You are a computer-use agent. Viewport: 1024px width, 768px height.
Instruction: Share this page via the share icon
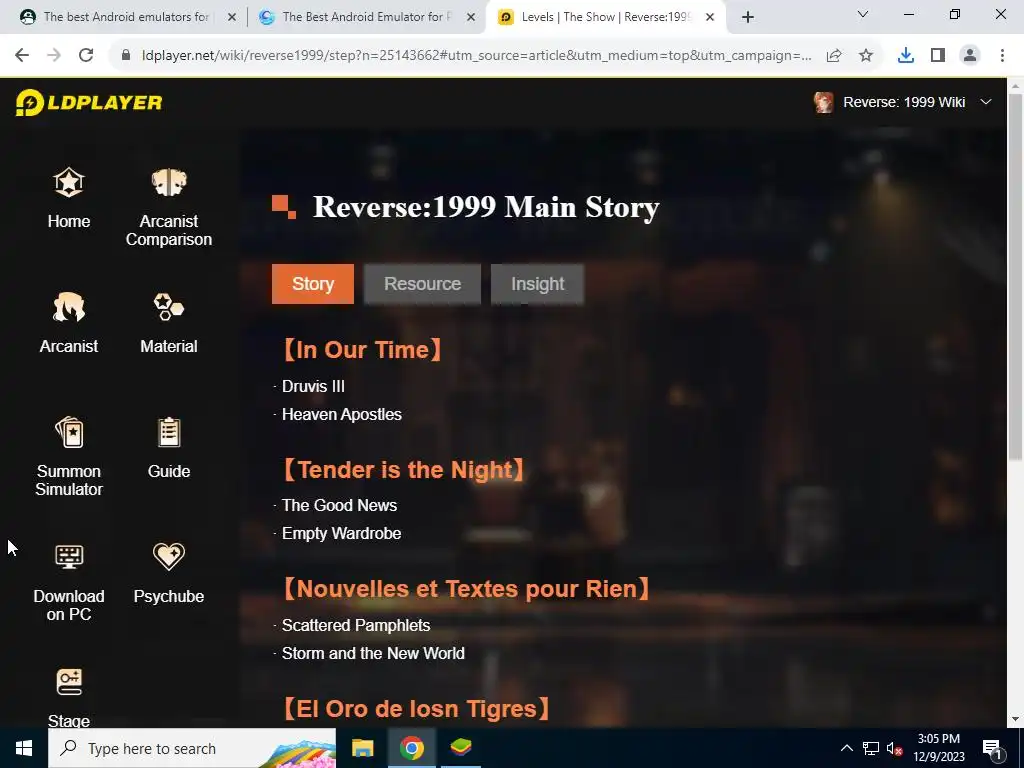pos(834,56)
